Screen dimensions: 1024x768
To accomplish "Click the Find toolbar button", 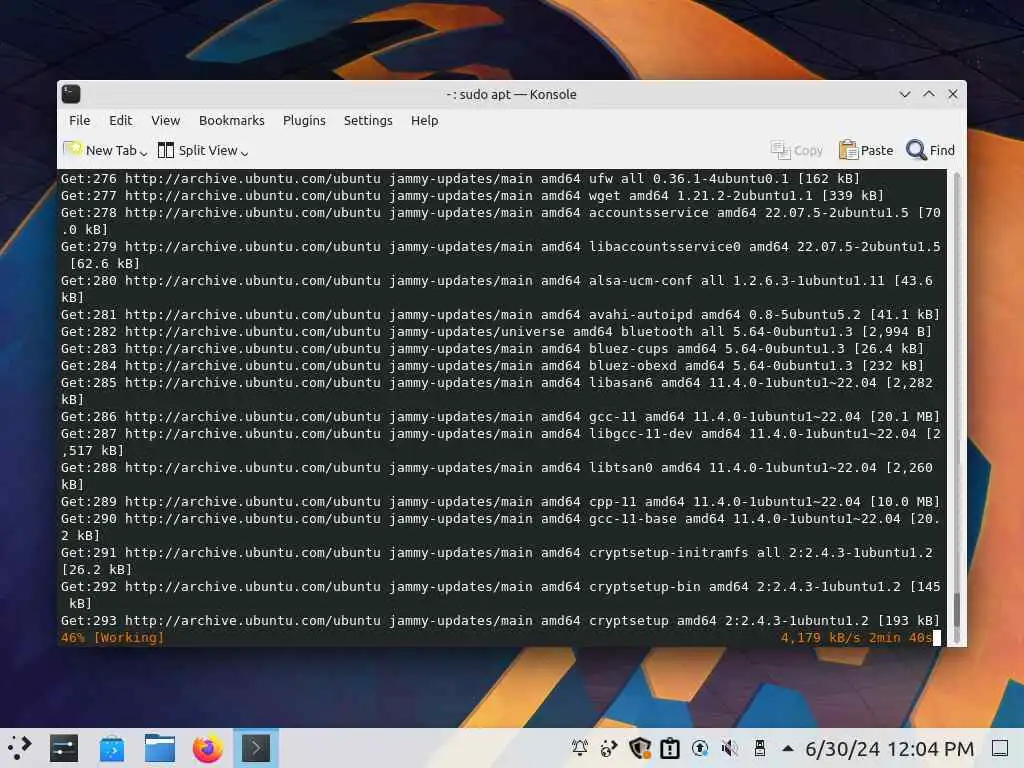I will (x=930, y=150).
